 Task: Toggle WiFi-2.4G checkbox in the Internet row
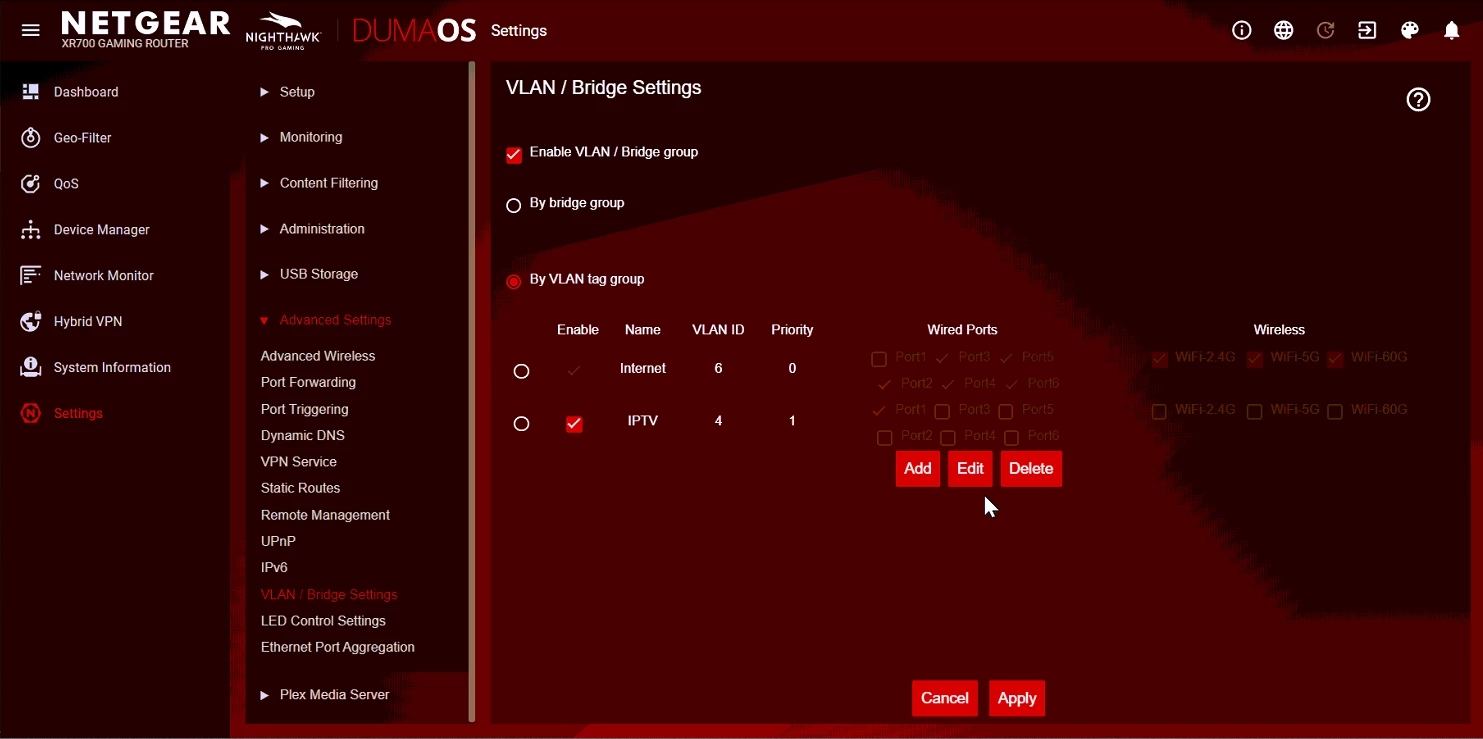point(1159,359)
